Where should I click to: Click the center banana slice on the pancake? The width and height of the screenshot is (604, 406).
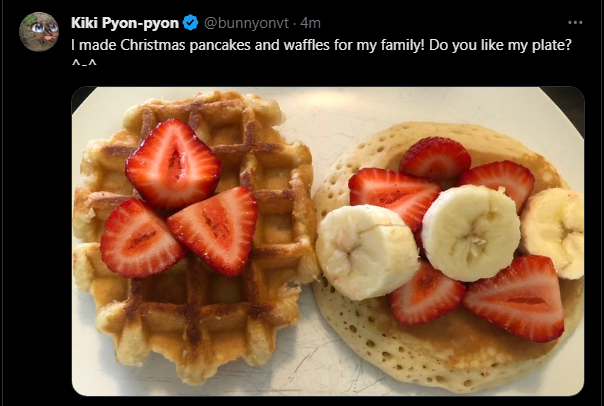coord(471,233)
